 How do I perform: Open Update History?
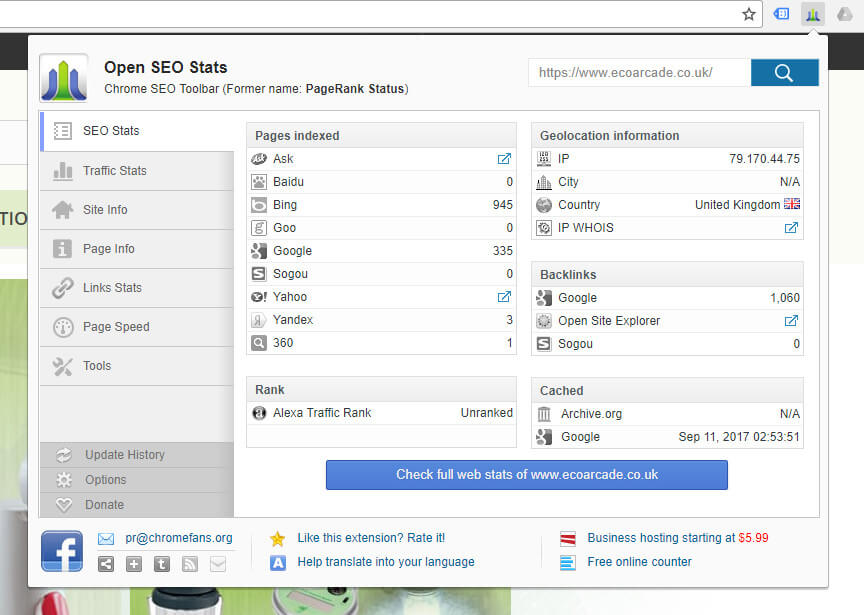click(138, 455)
